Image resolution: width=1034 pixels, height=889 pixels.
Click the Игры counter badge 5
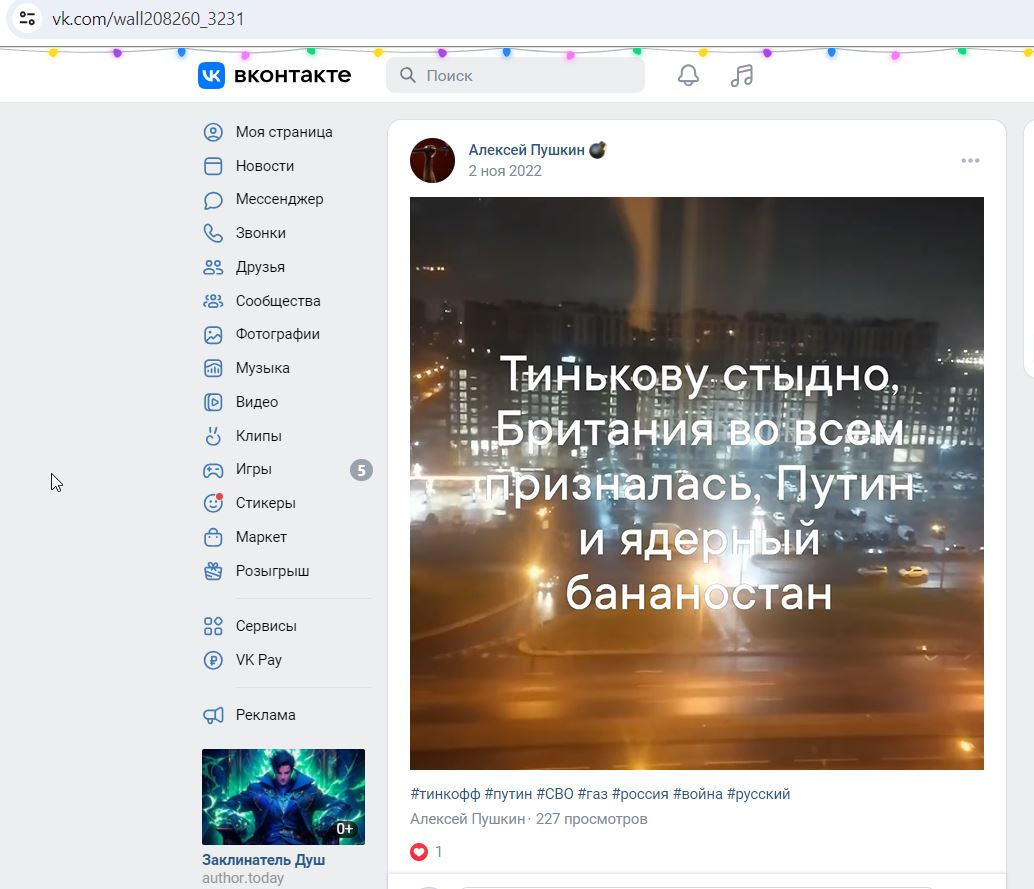point(361,470)
